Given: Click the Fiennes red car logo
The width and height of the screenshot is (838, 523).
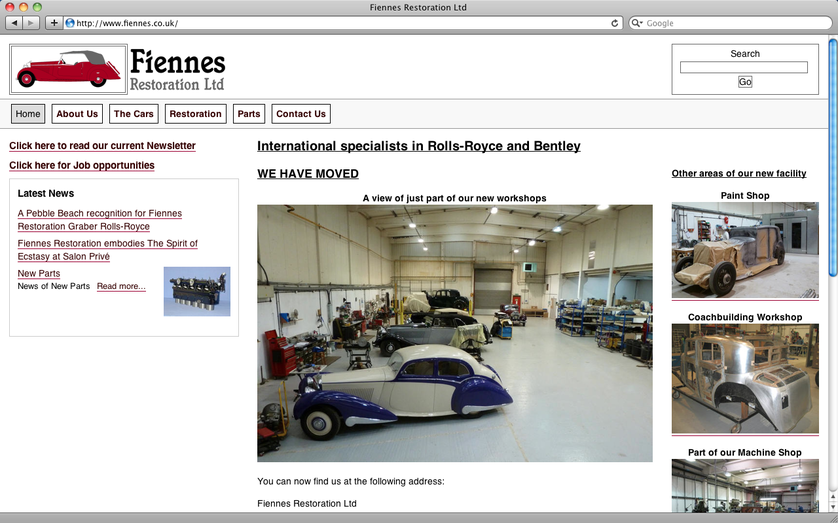Looking at the screenshot, I should [x=68, y=69].
